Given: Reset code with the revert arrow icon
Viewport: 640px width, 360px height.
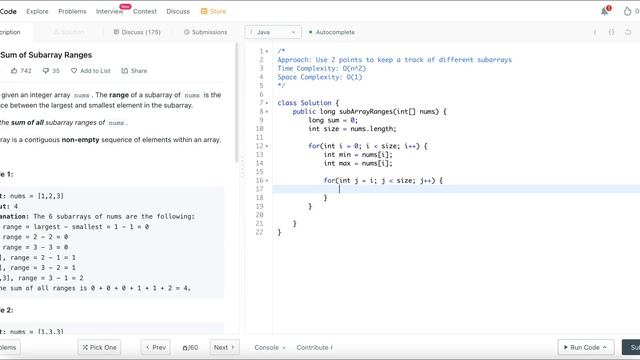Looking at the screenshot, I should click(x=628, y=32).
